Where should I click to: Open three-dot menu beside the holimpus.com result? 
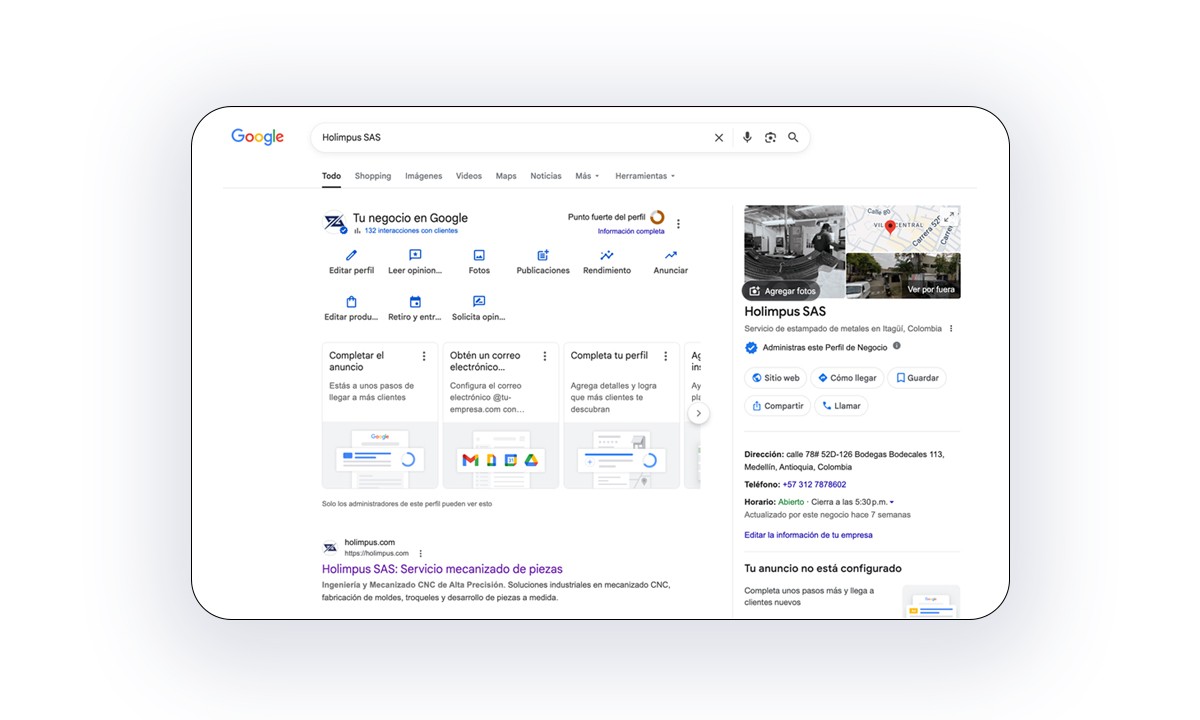click(420, 553)
